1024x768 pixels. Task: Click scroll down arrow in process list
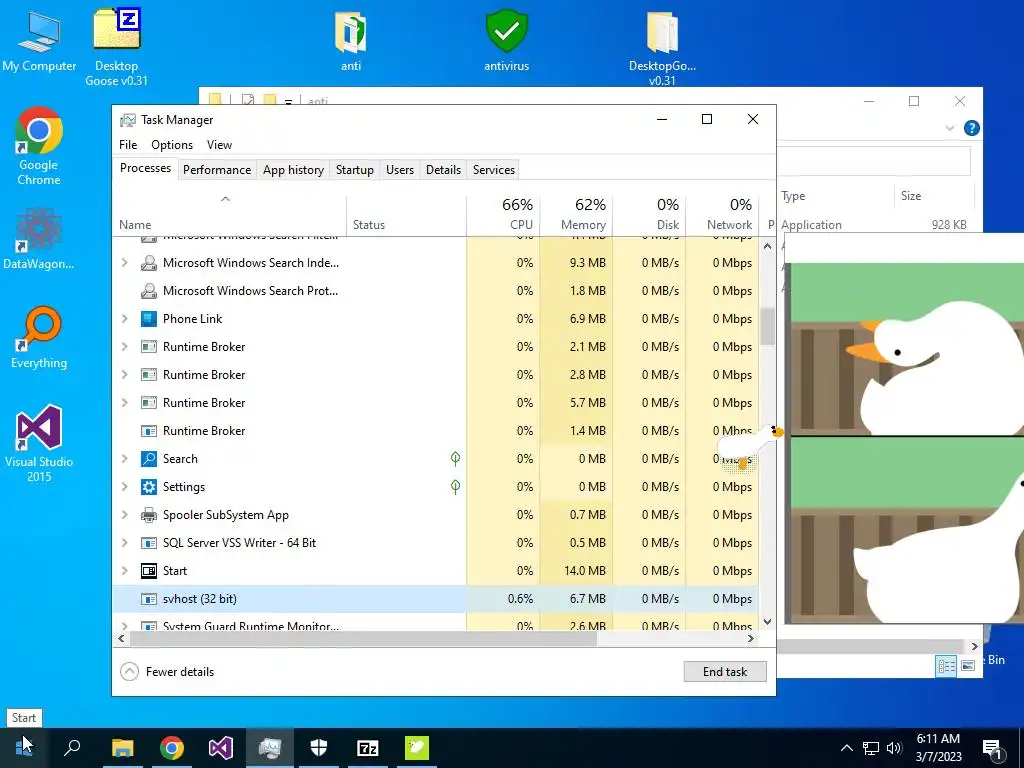(767, 622)
